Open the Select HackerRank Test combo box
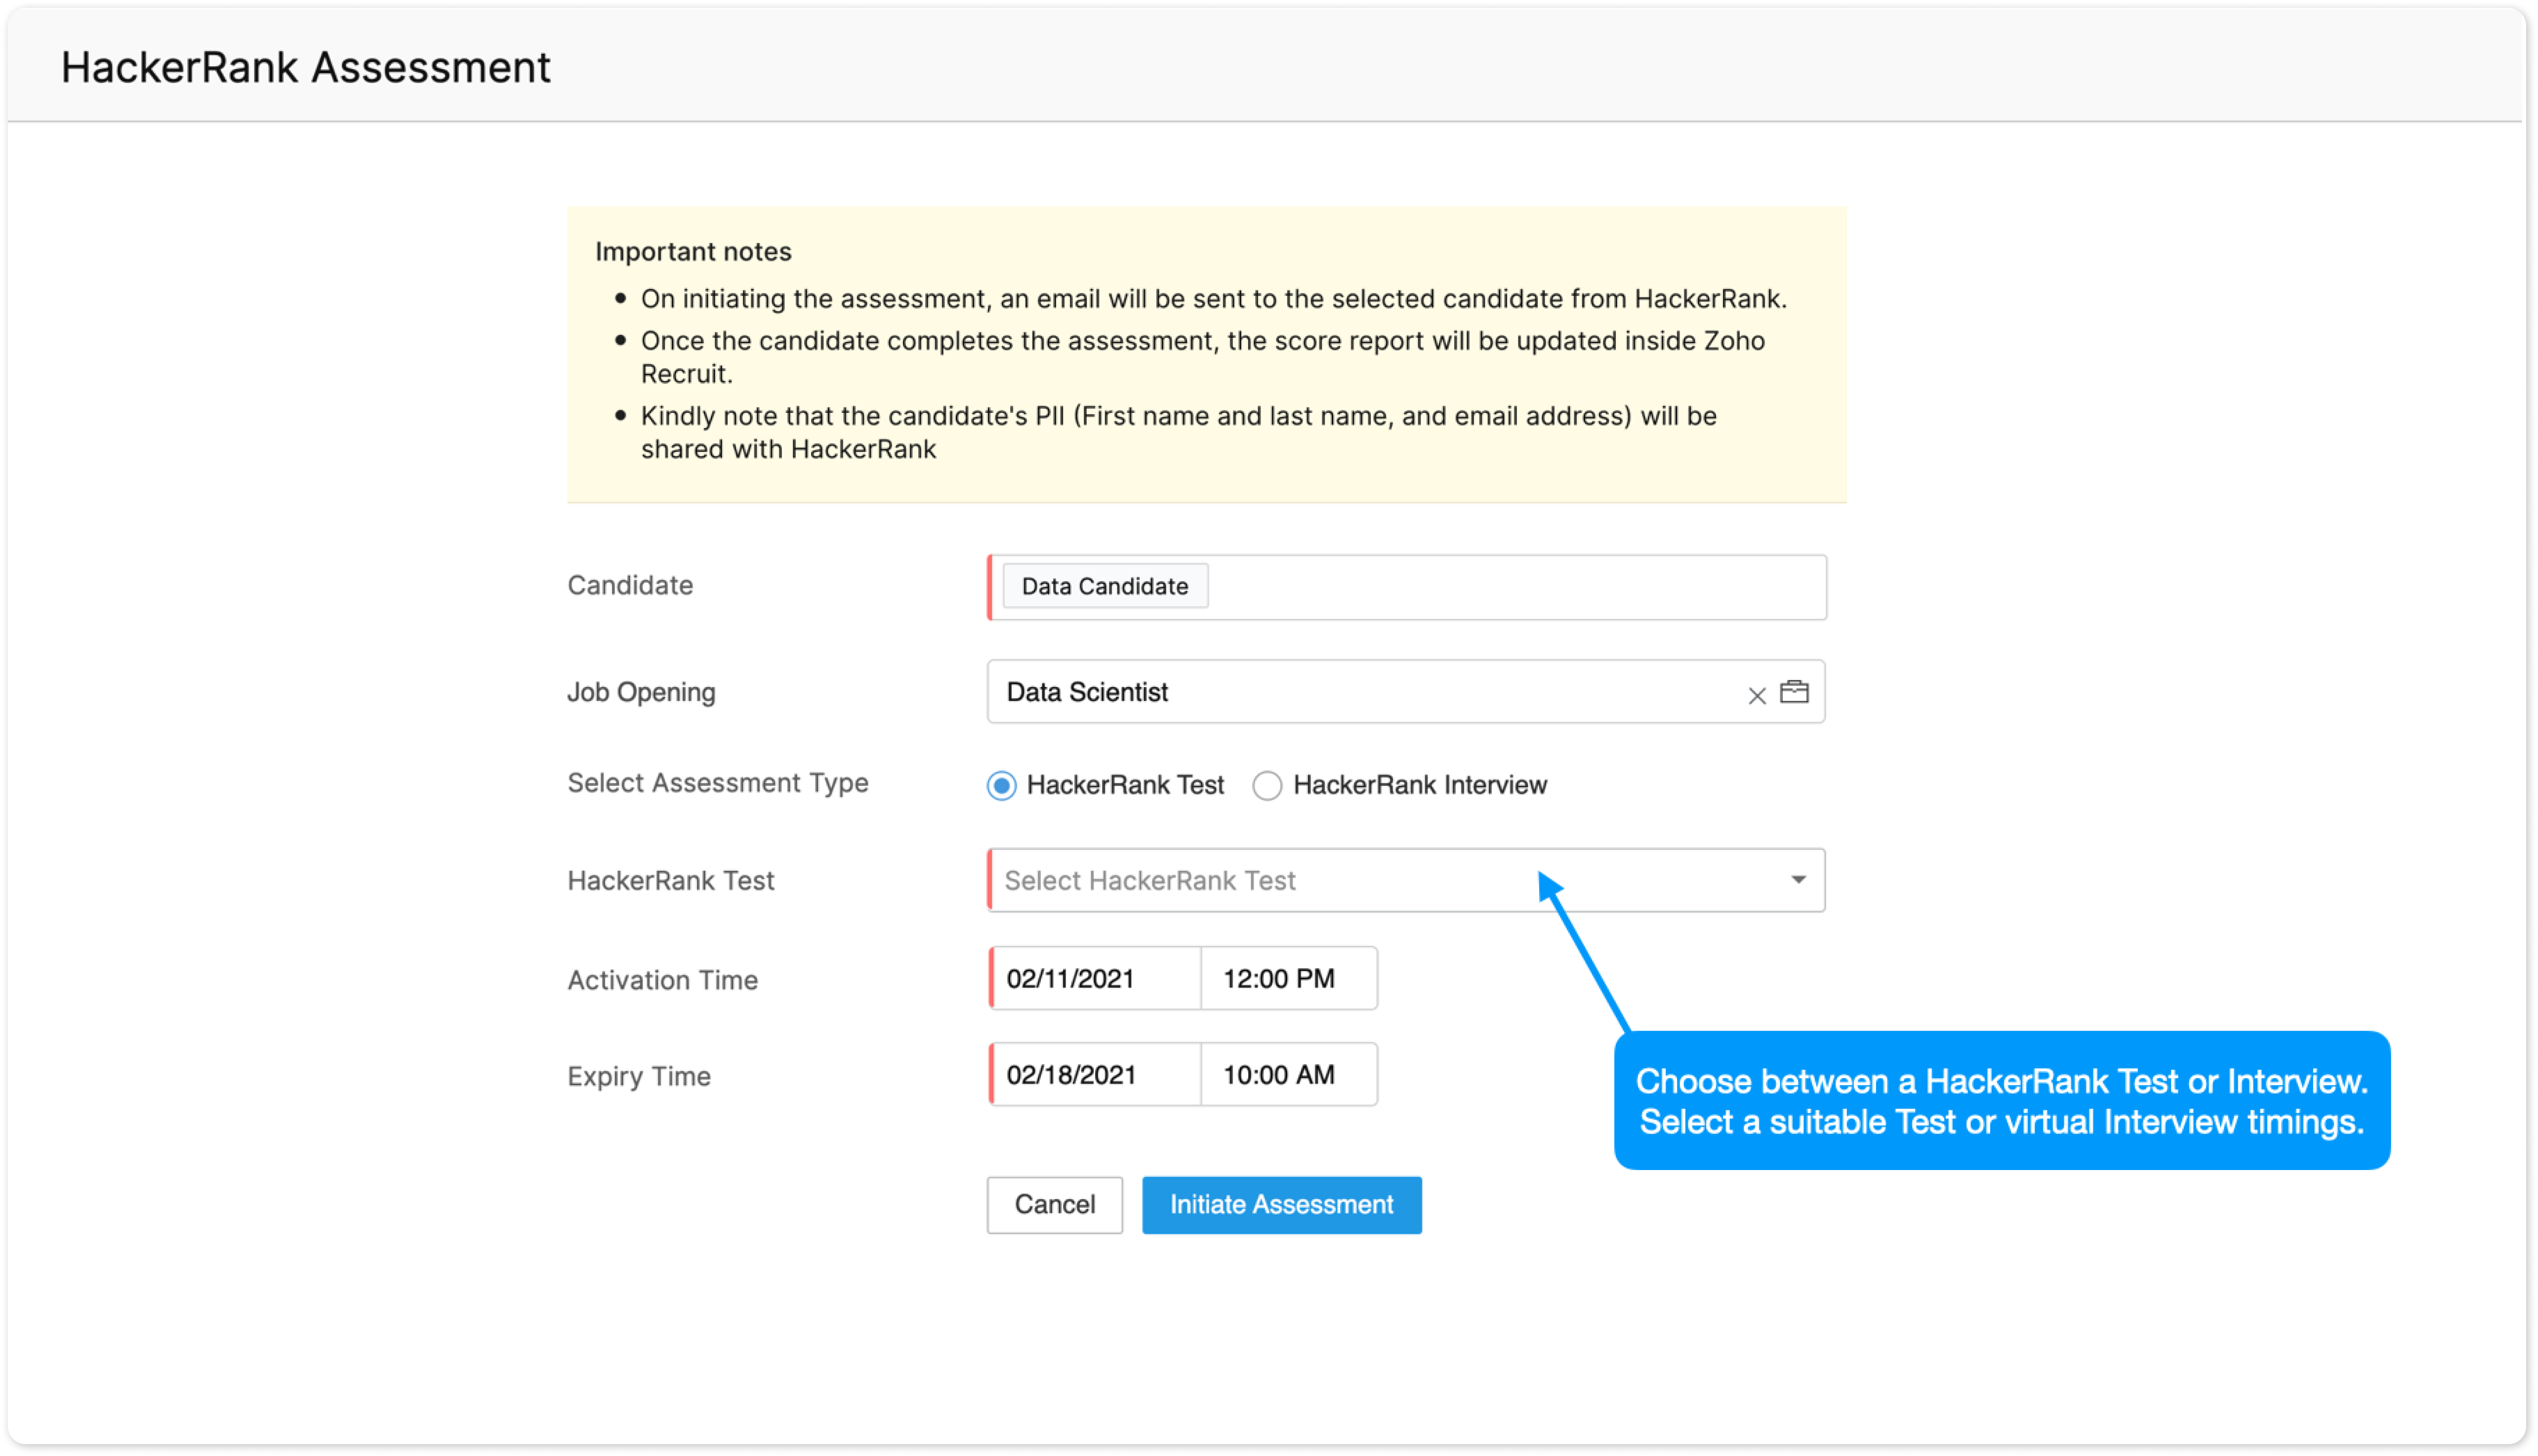This screenshot has width=2538, height=1456. pyautogui.click(x=1406, y=880)
